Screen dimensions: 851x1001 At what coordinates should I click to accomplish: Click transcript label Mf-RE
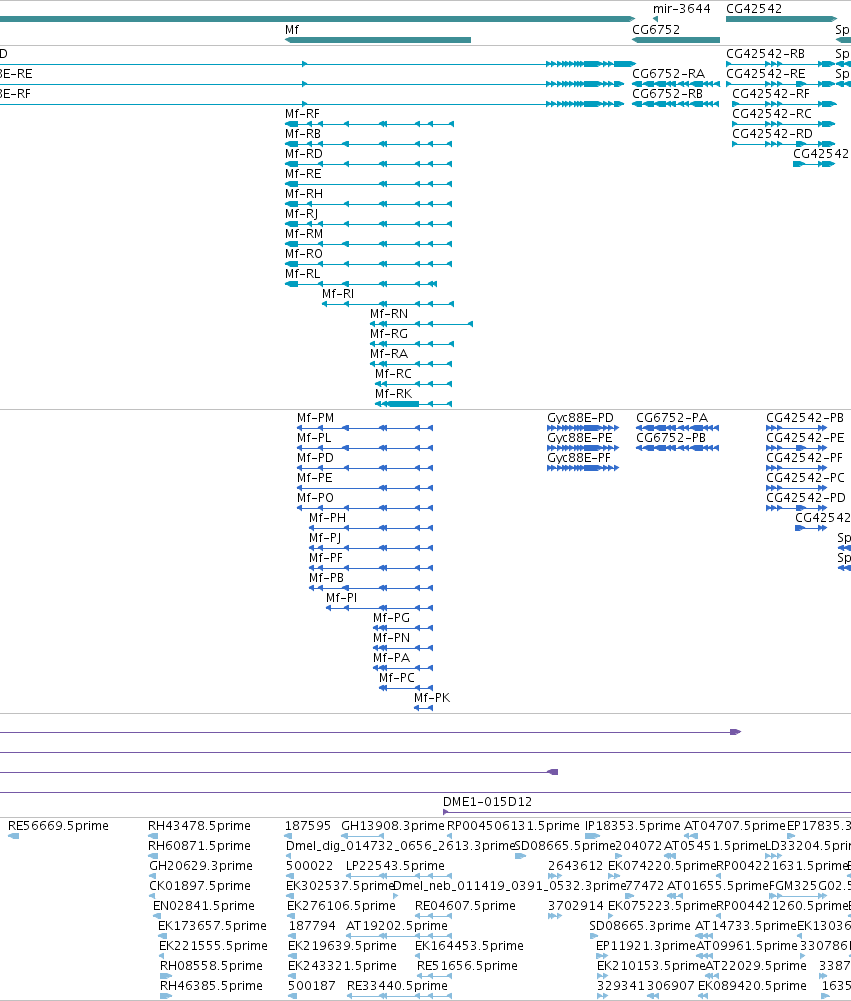[x=303, y=174]
